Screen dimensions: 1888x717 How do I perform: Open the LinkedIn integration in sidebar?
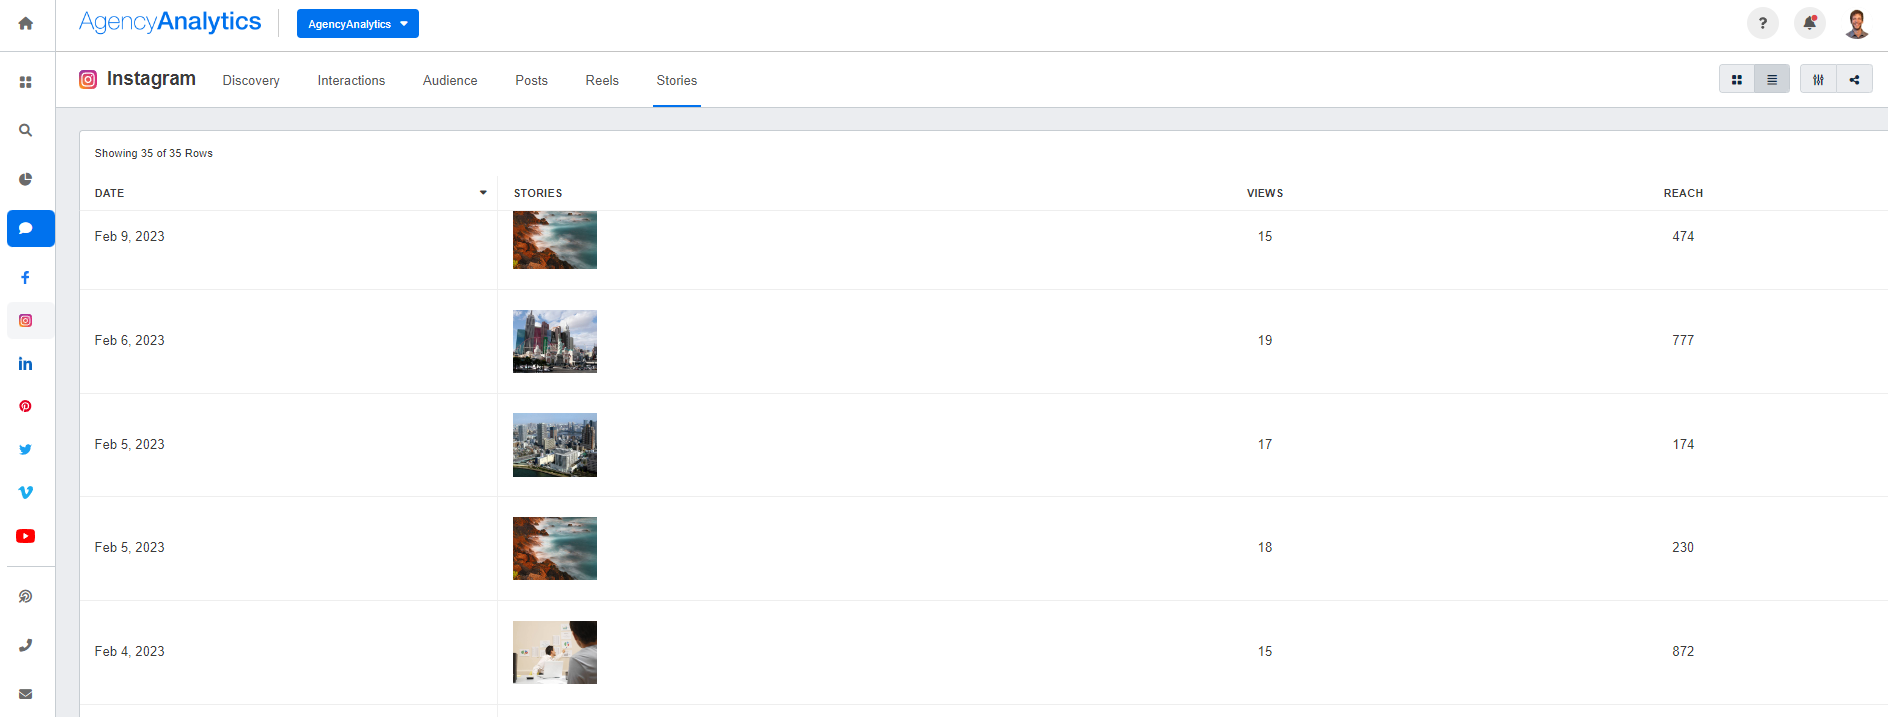(x=26, y=364)
